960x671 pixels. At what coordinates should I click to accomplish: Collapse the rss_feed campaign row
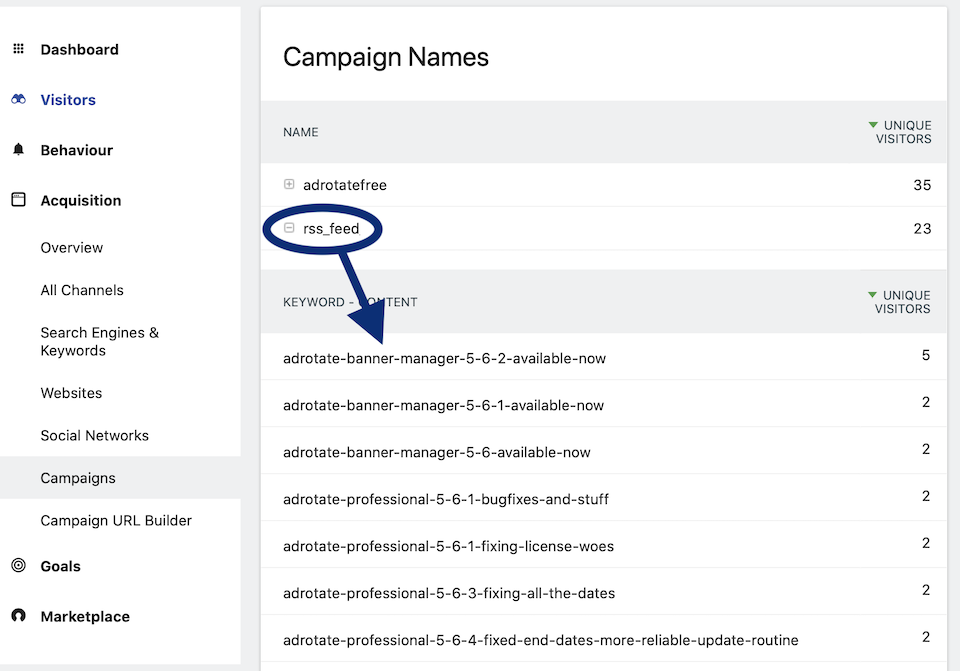click(289, 228)
